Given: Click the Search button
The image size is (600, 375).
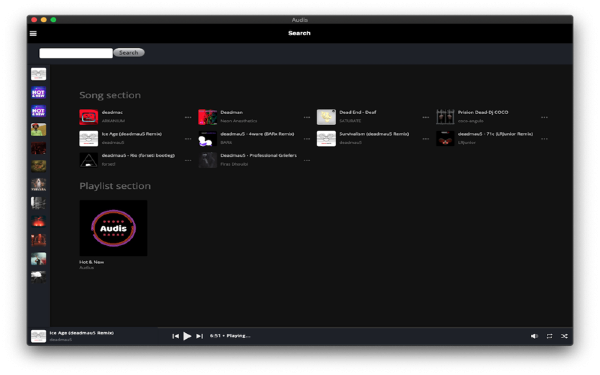Looking at the screenshot, I should 129,52.
